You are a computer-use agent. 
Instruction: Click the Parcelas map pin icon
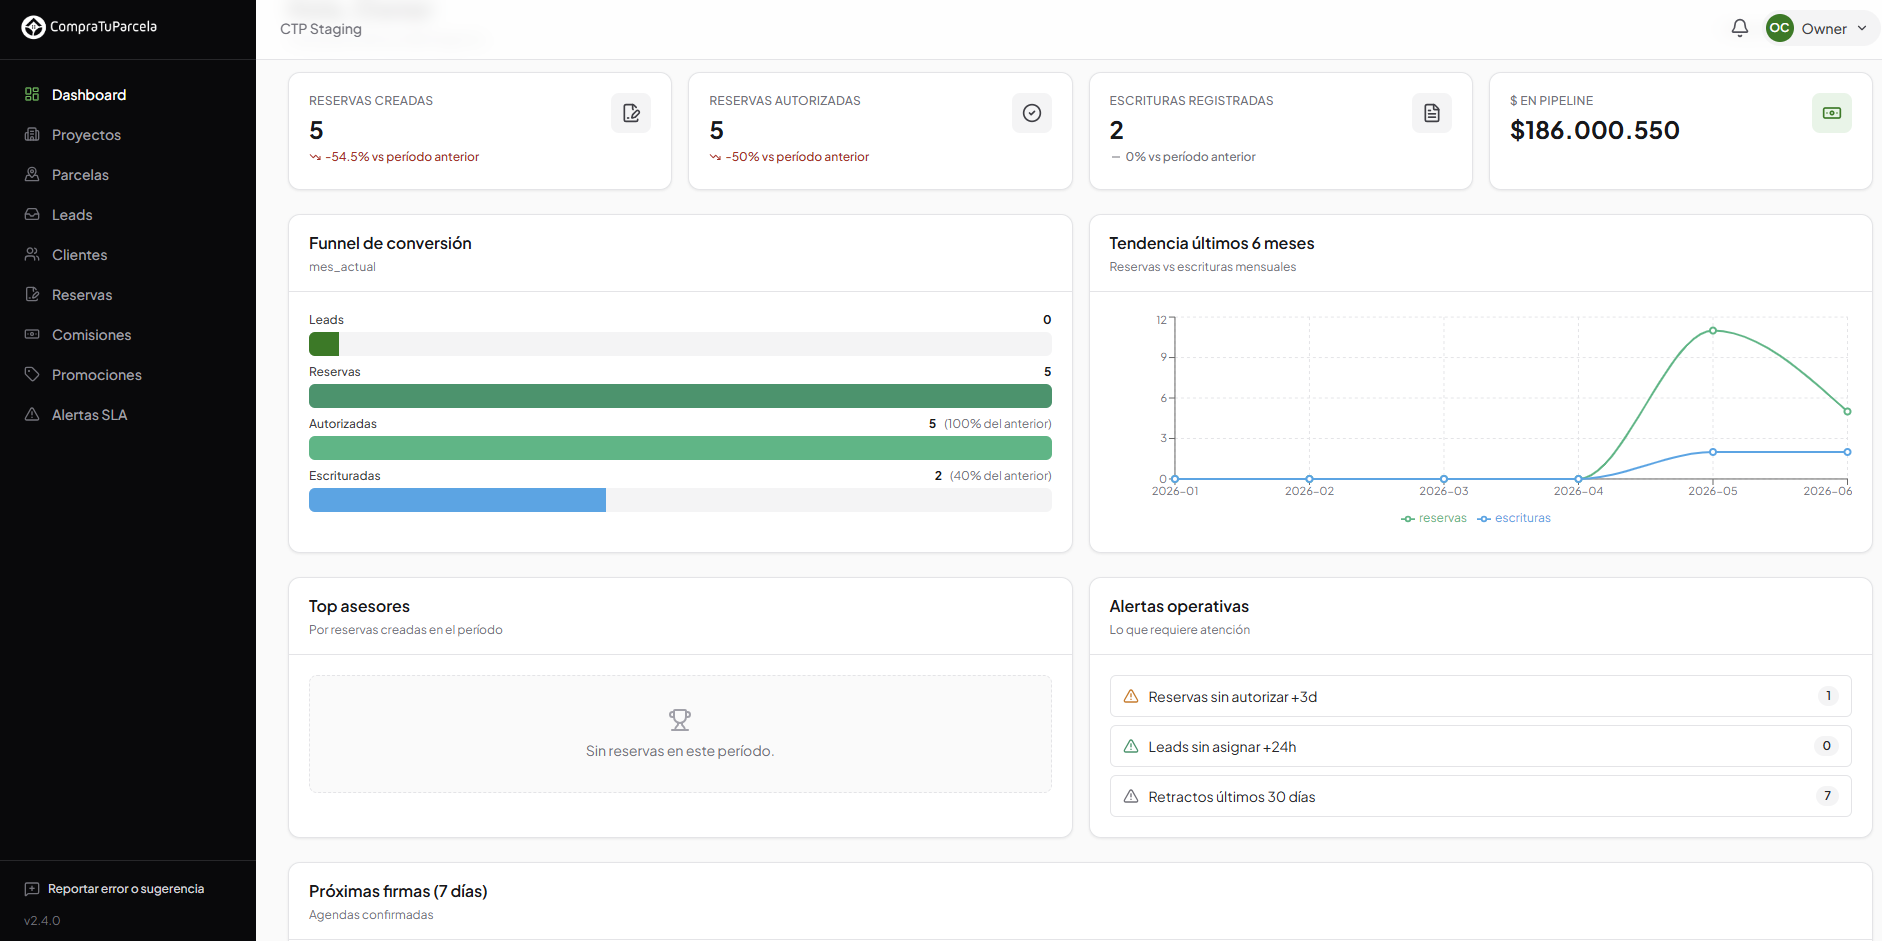(x=32, y=174)
